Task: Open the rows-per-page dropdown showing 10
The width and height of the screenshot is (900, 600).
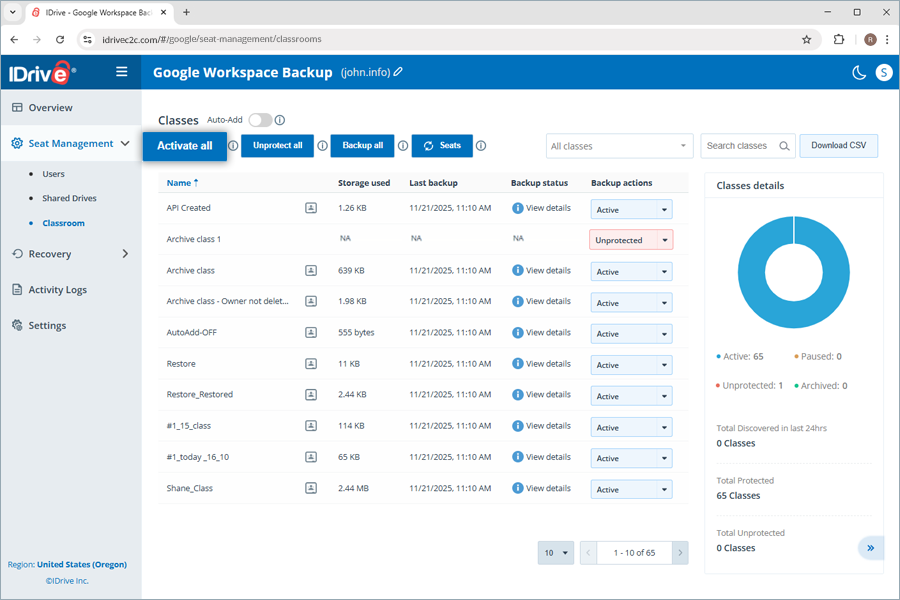Action: point(556,552)
